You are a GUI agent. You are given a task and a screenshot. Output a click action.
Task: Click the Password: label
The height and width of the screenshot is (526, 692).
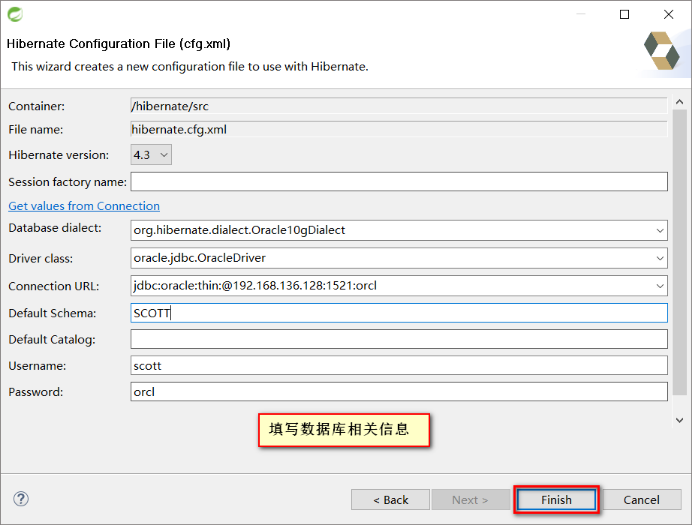[36, 392]
